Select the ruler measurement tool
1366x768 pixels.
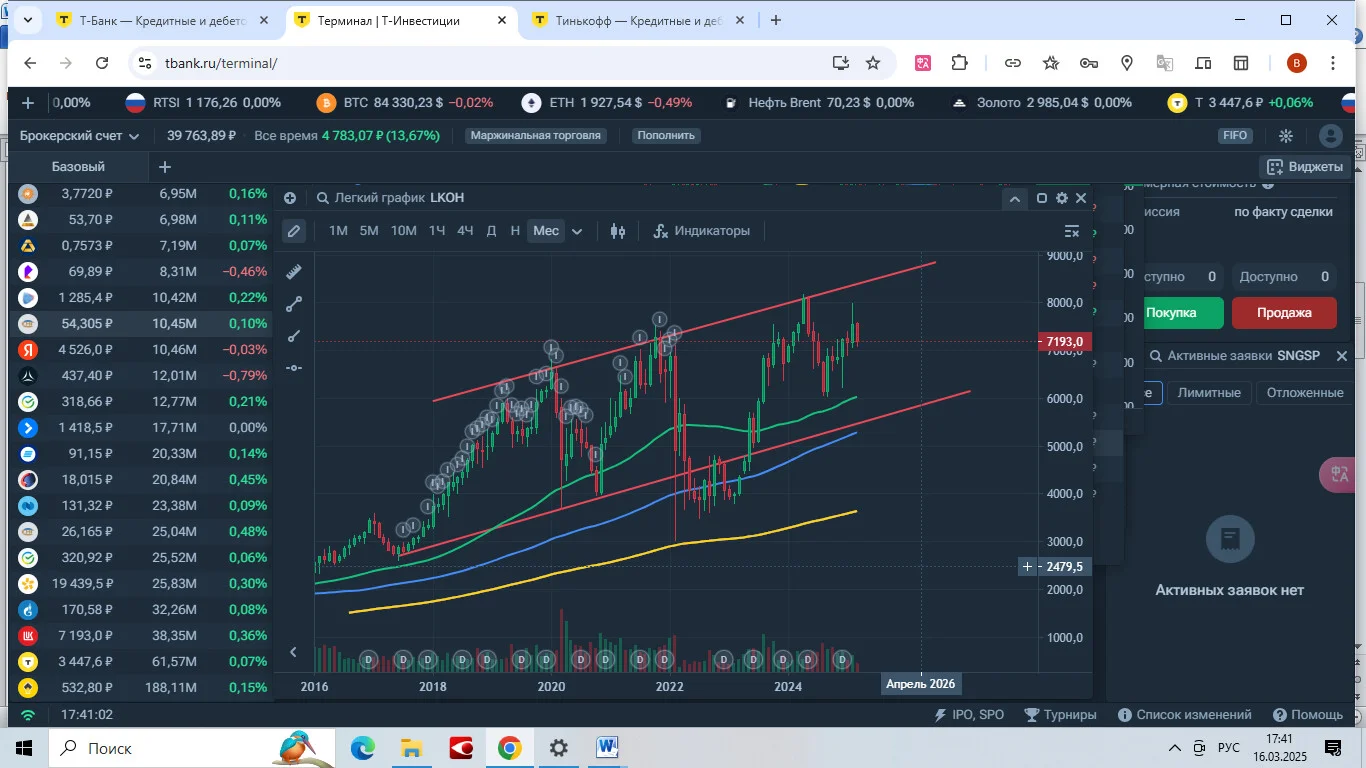coord(294,272)
